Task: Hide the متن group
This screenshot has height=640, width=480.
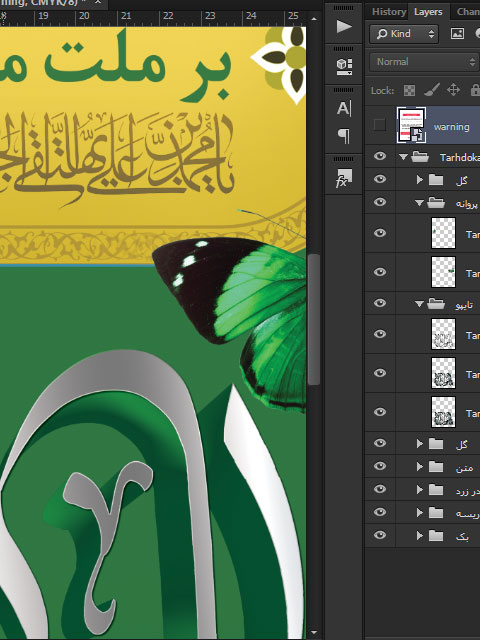Action: tap(380, 466)
